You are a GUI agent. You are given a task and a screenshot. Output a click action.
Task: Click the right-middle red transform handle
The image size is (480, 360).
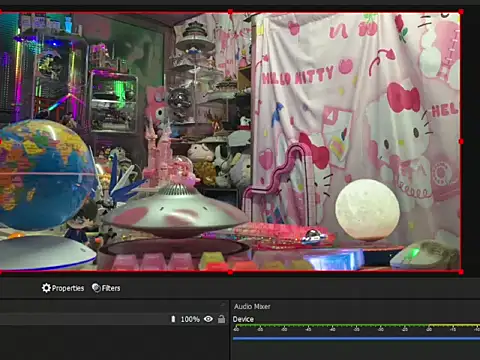[461, 142]
